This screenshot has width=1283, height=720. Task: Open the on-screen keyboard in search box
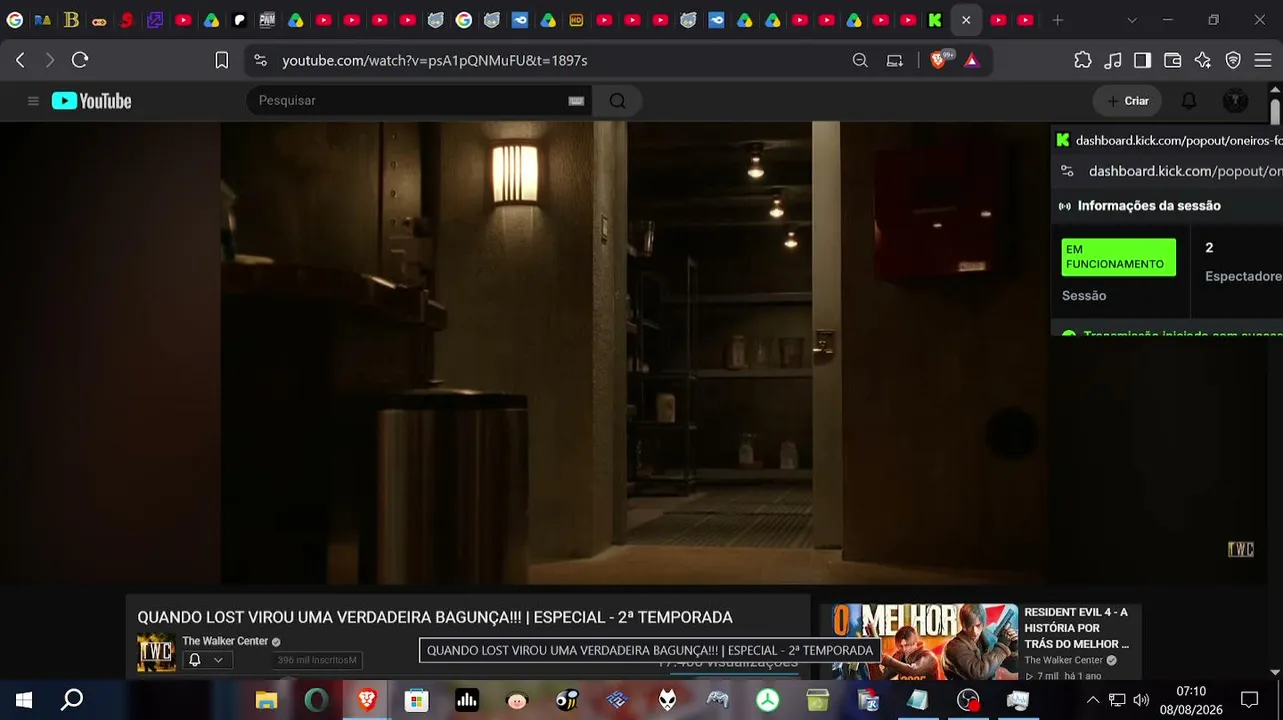[576, 101]
